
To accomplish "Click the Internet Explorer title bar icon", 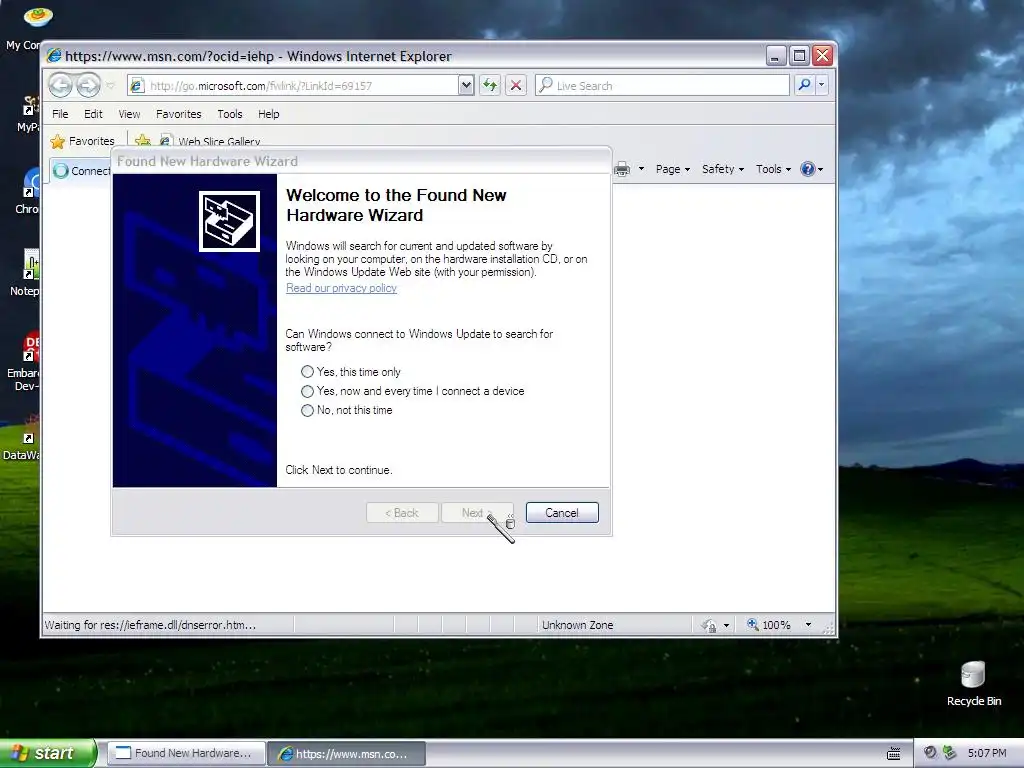I will 54,56.
